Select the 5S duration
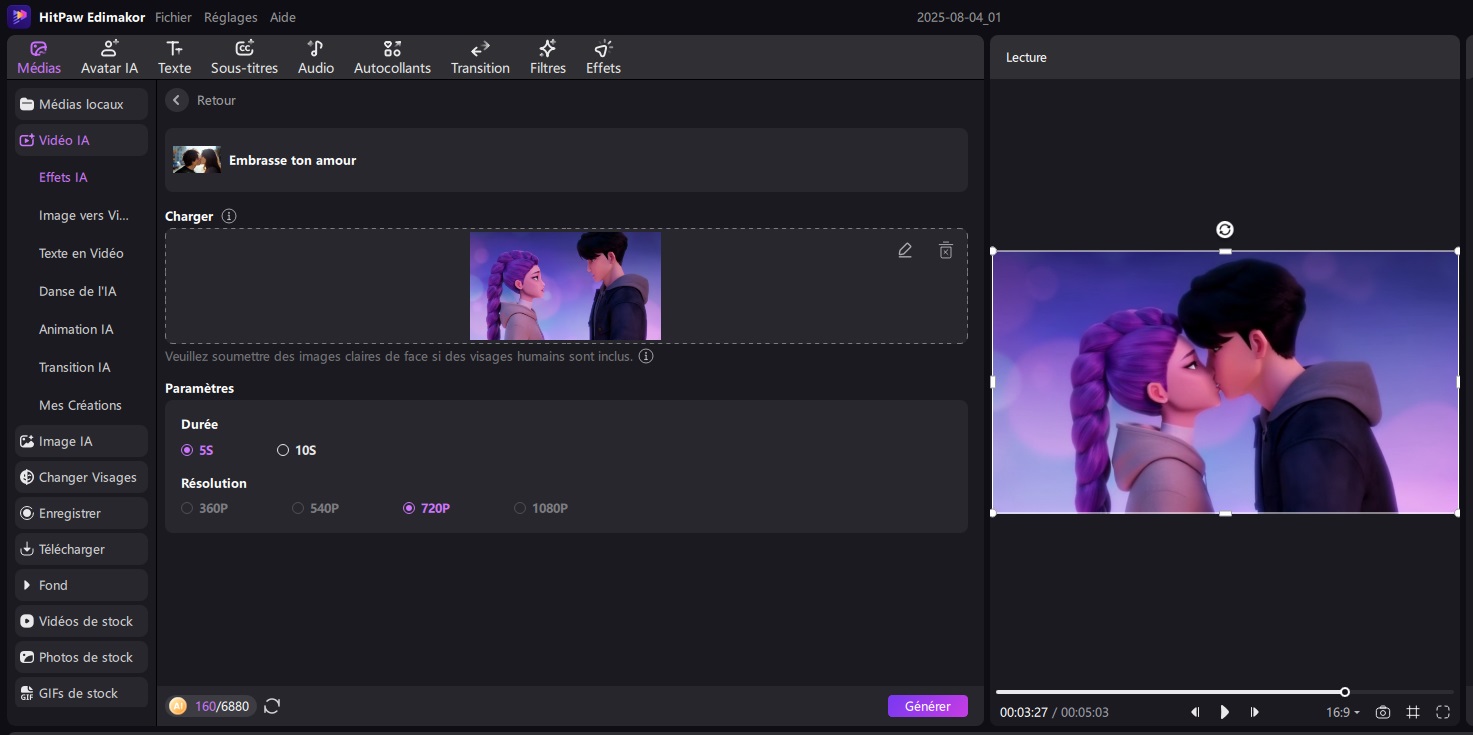 [197, 450]
